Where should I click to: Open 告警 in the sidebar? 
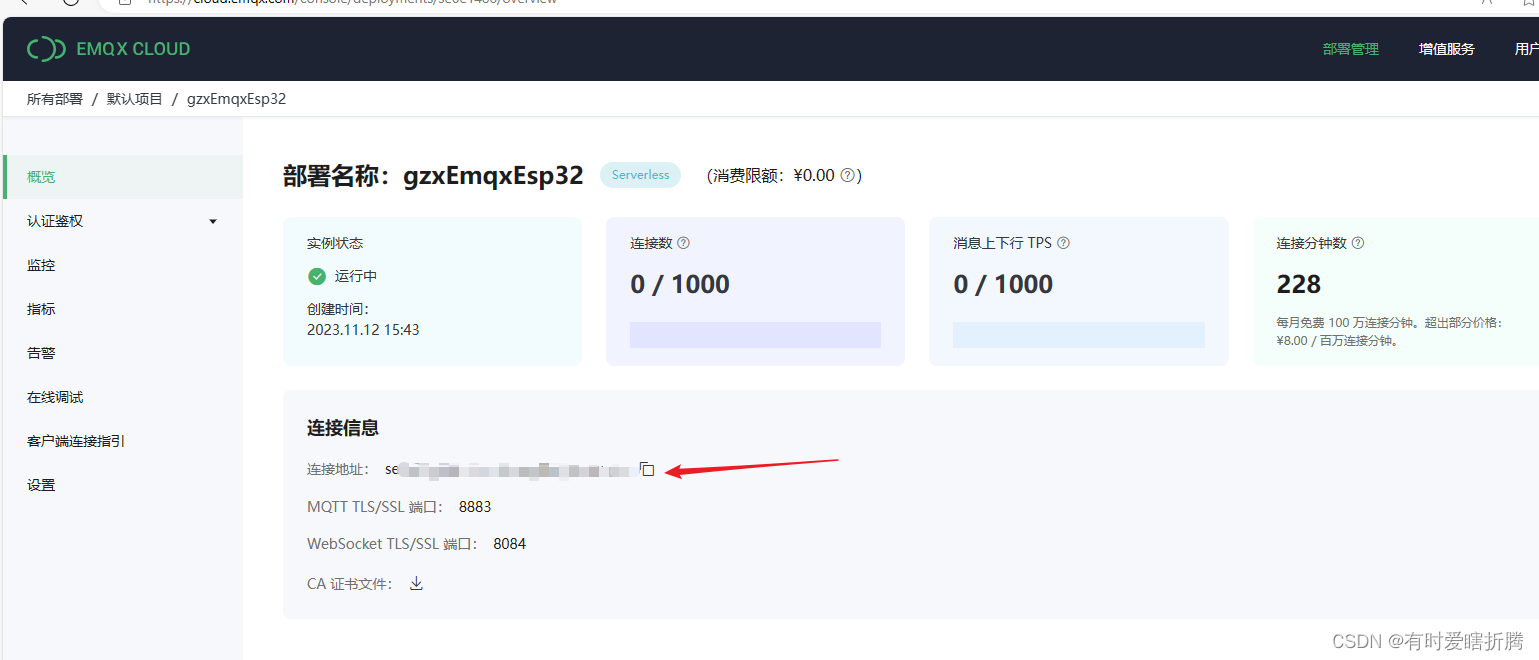[x=123, y=353]
